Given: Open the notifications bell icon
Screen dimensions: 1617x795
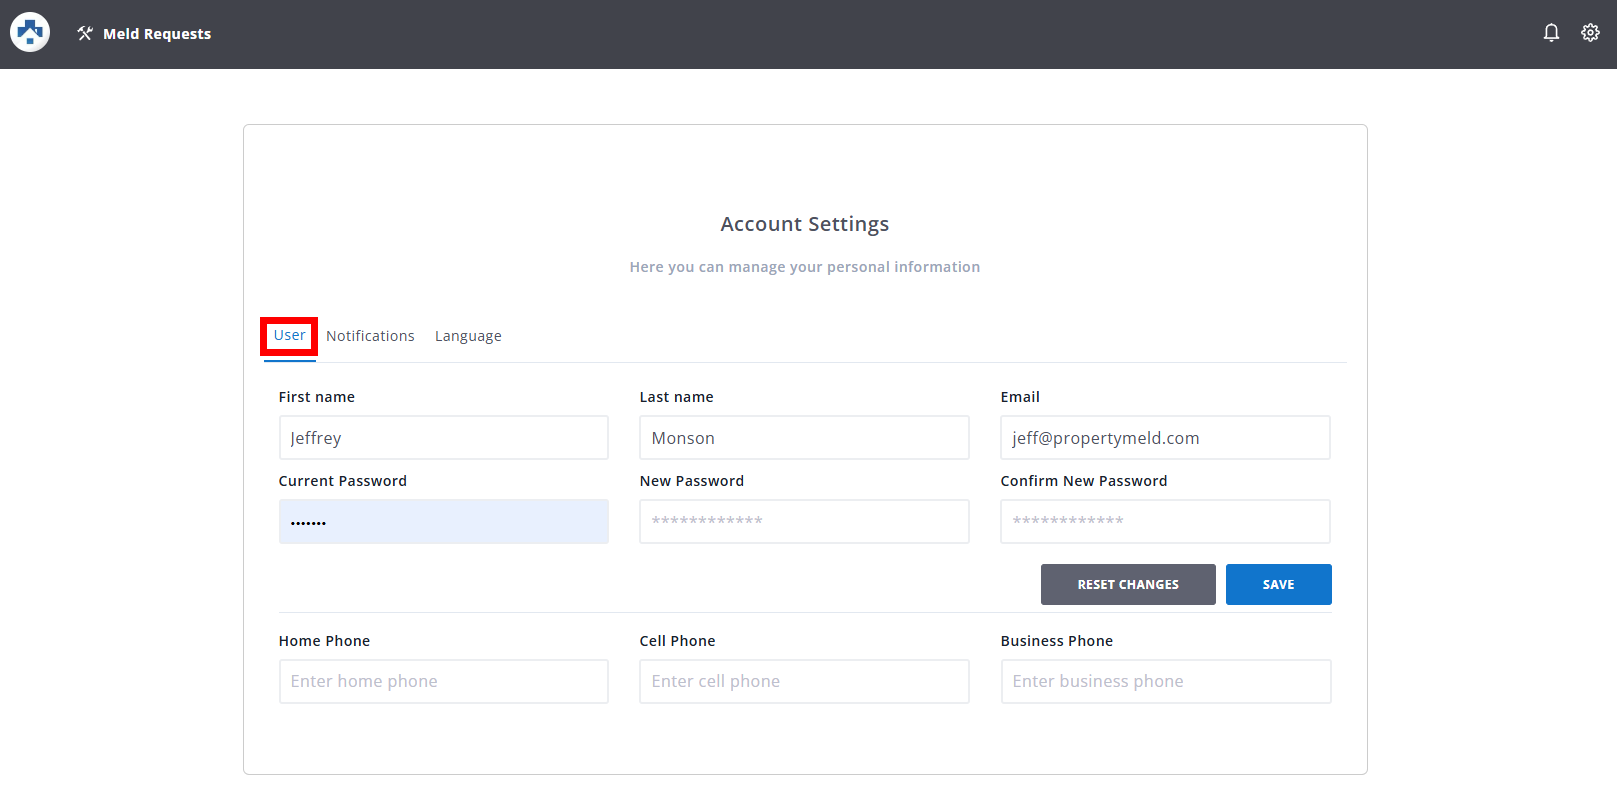Looking at the screenshot, I should pos(1551,33).
